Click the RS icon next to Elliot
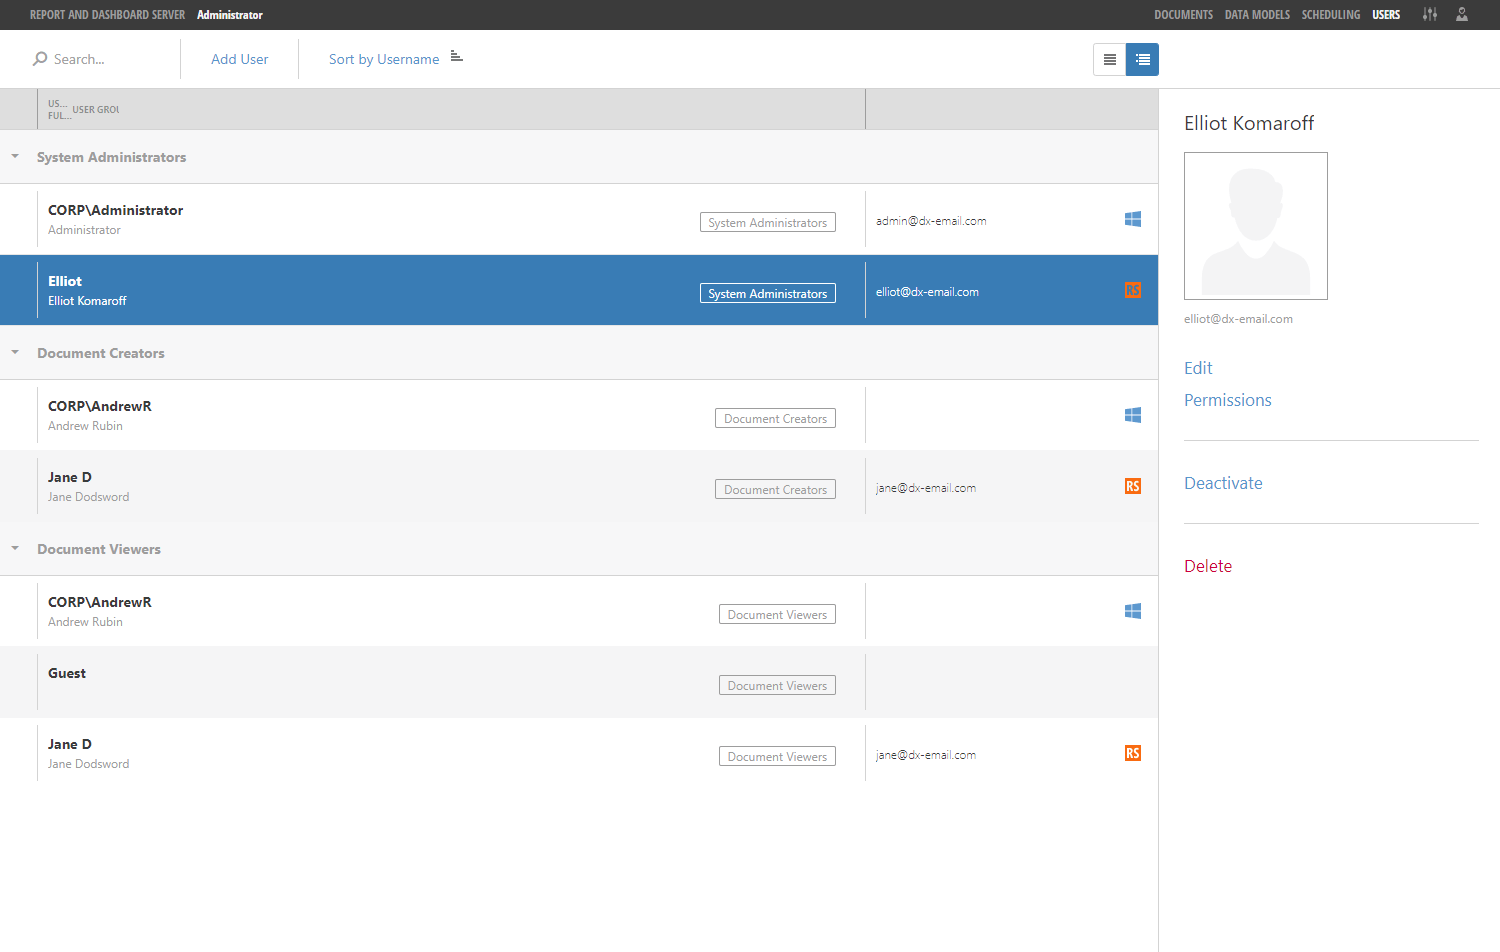 [1133, 290]
